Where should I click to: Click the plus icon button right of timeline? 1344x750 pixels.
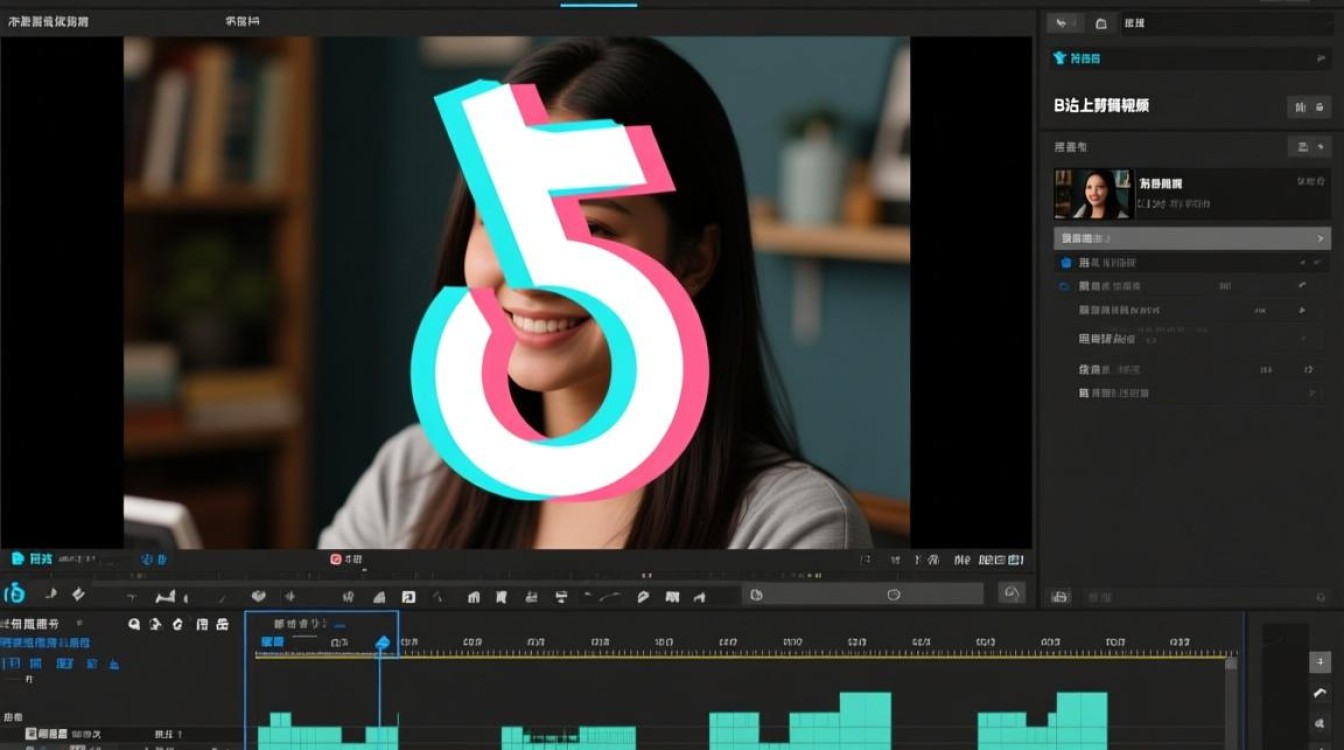(1320, 661)
